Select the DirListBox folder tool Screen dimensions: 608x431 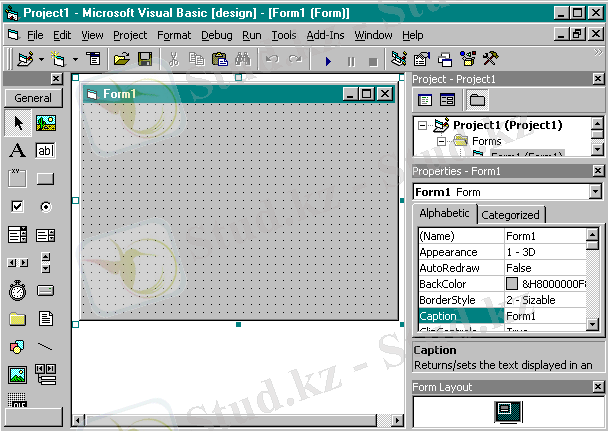click(x=17, y=319)
